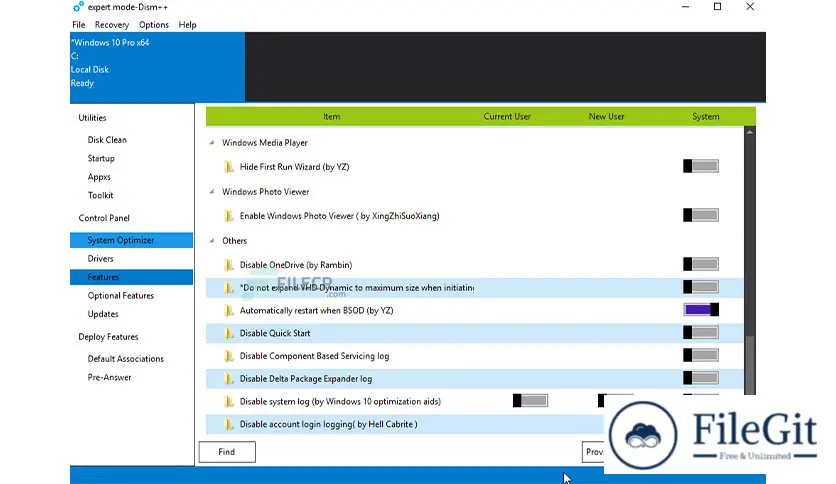The width and height of the screenshot is (836, 484).
Task: Select Startup in sidebar
Action: [101, 158]
